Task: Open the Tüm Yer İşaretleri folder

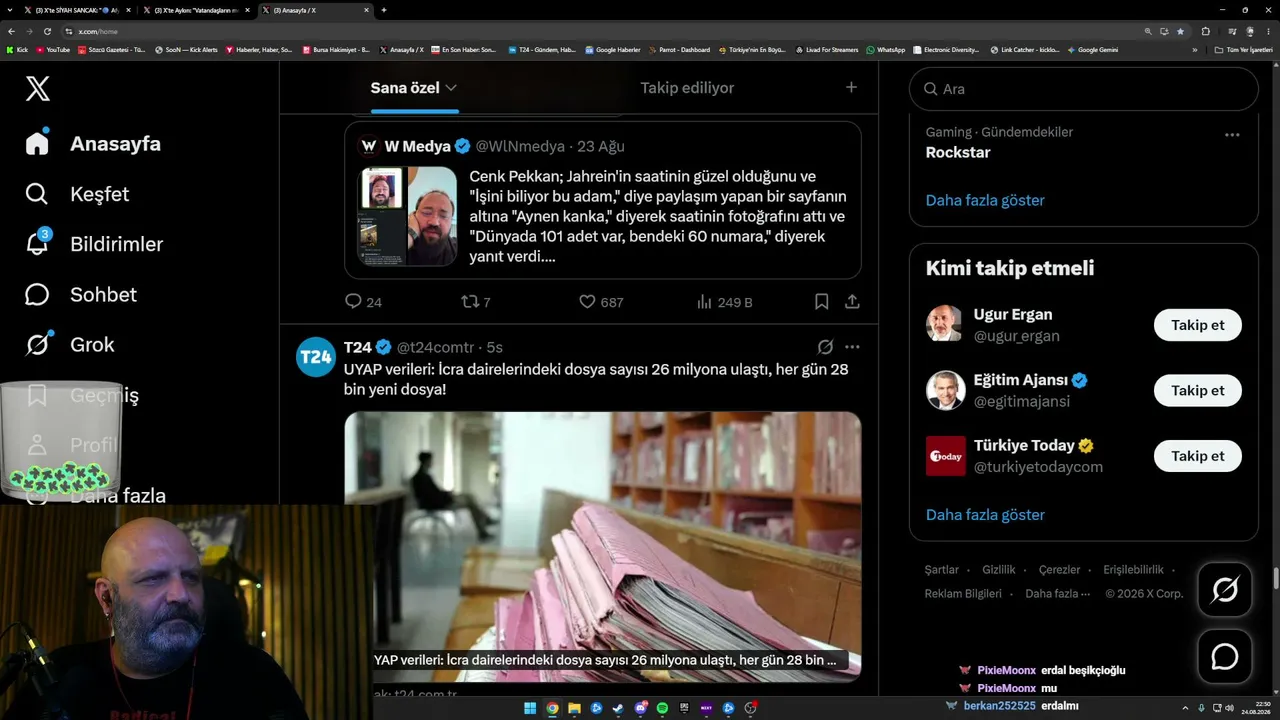Action: 1243,50
